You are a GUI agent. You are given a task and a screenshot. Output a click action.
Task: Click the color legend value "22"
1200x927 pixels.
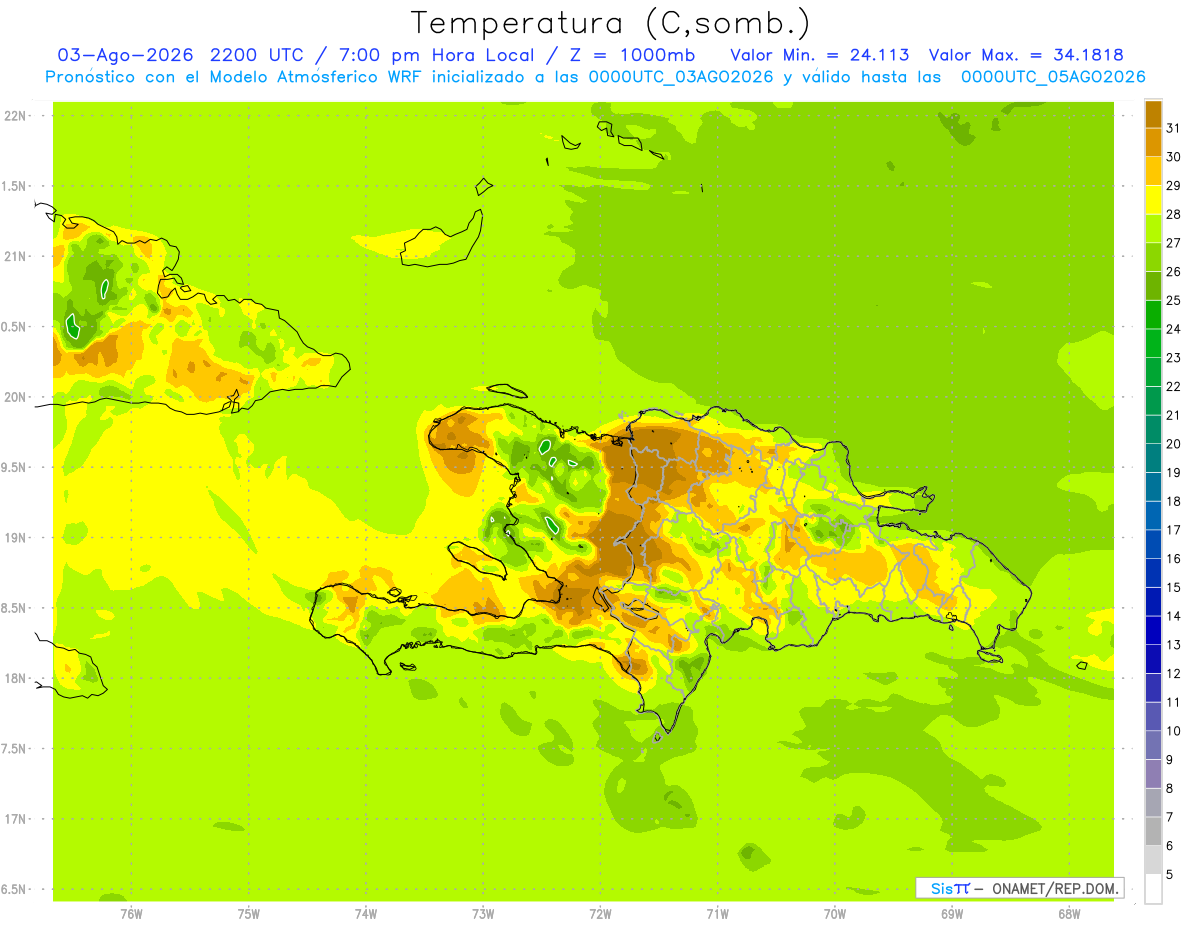coord(1173,386)
